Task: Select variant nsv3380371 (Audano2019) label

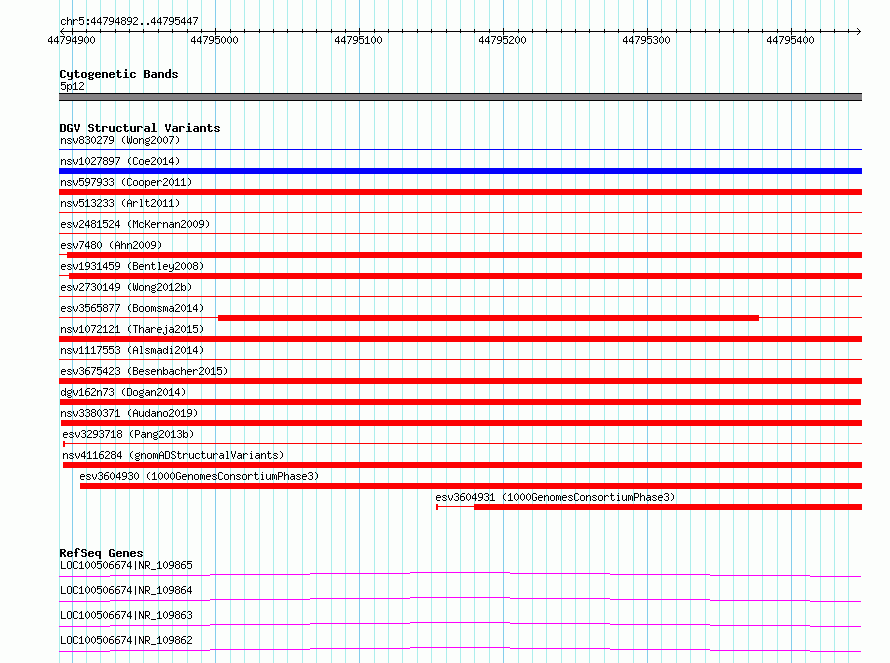Action: [129, 413]
